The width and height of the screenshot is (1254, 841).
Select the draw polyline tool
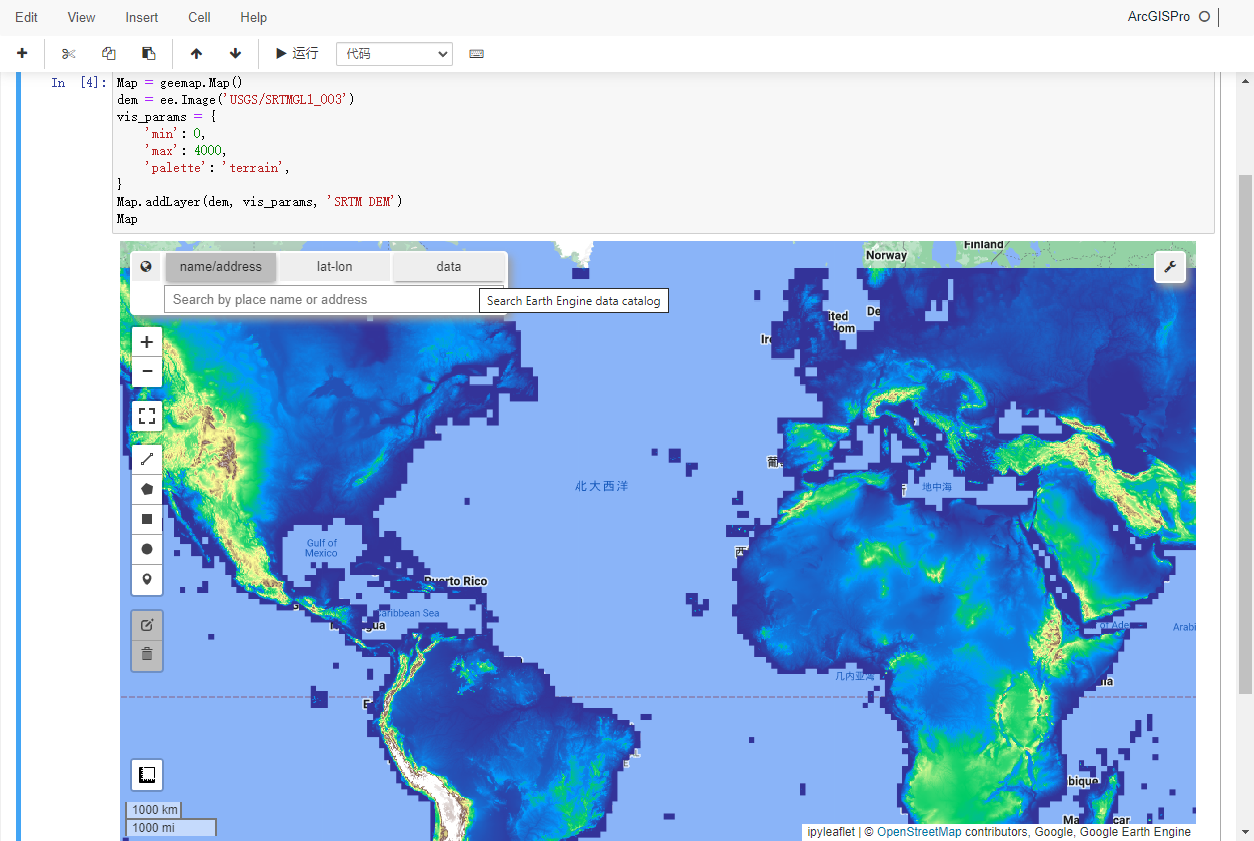click(146, 459)
